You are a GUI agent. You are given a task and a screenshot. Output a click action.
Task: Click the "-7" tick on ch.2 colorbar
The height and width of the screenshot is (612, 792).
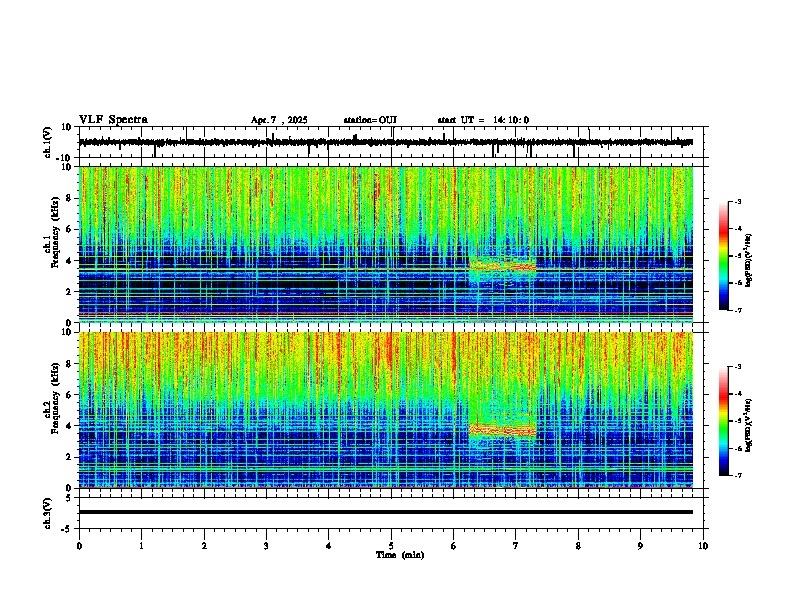tap(737, 475)
